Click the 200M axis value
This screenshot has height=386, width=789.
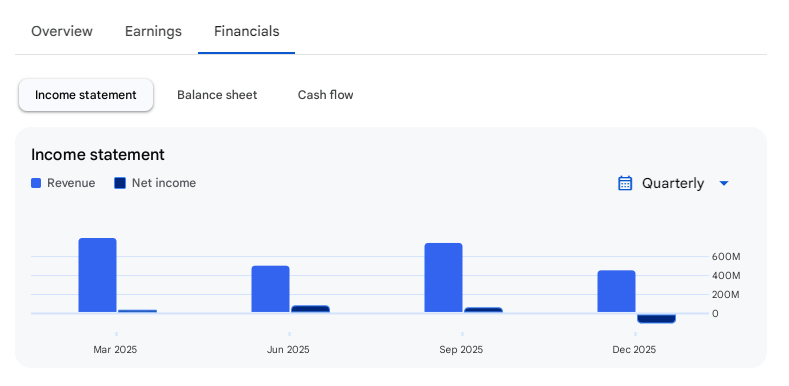(x=726, y=294)
